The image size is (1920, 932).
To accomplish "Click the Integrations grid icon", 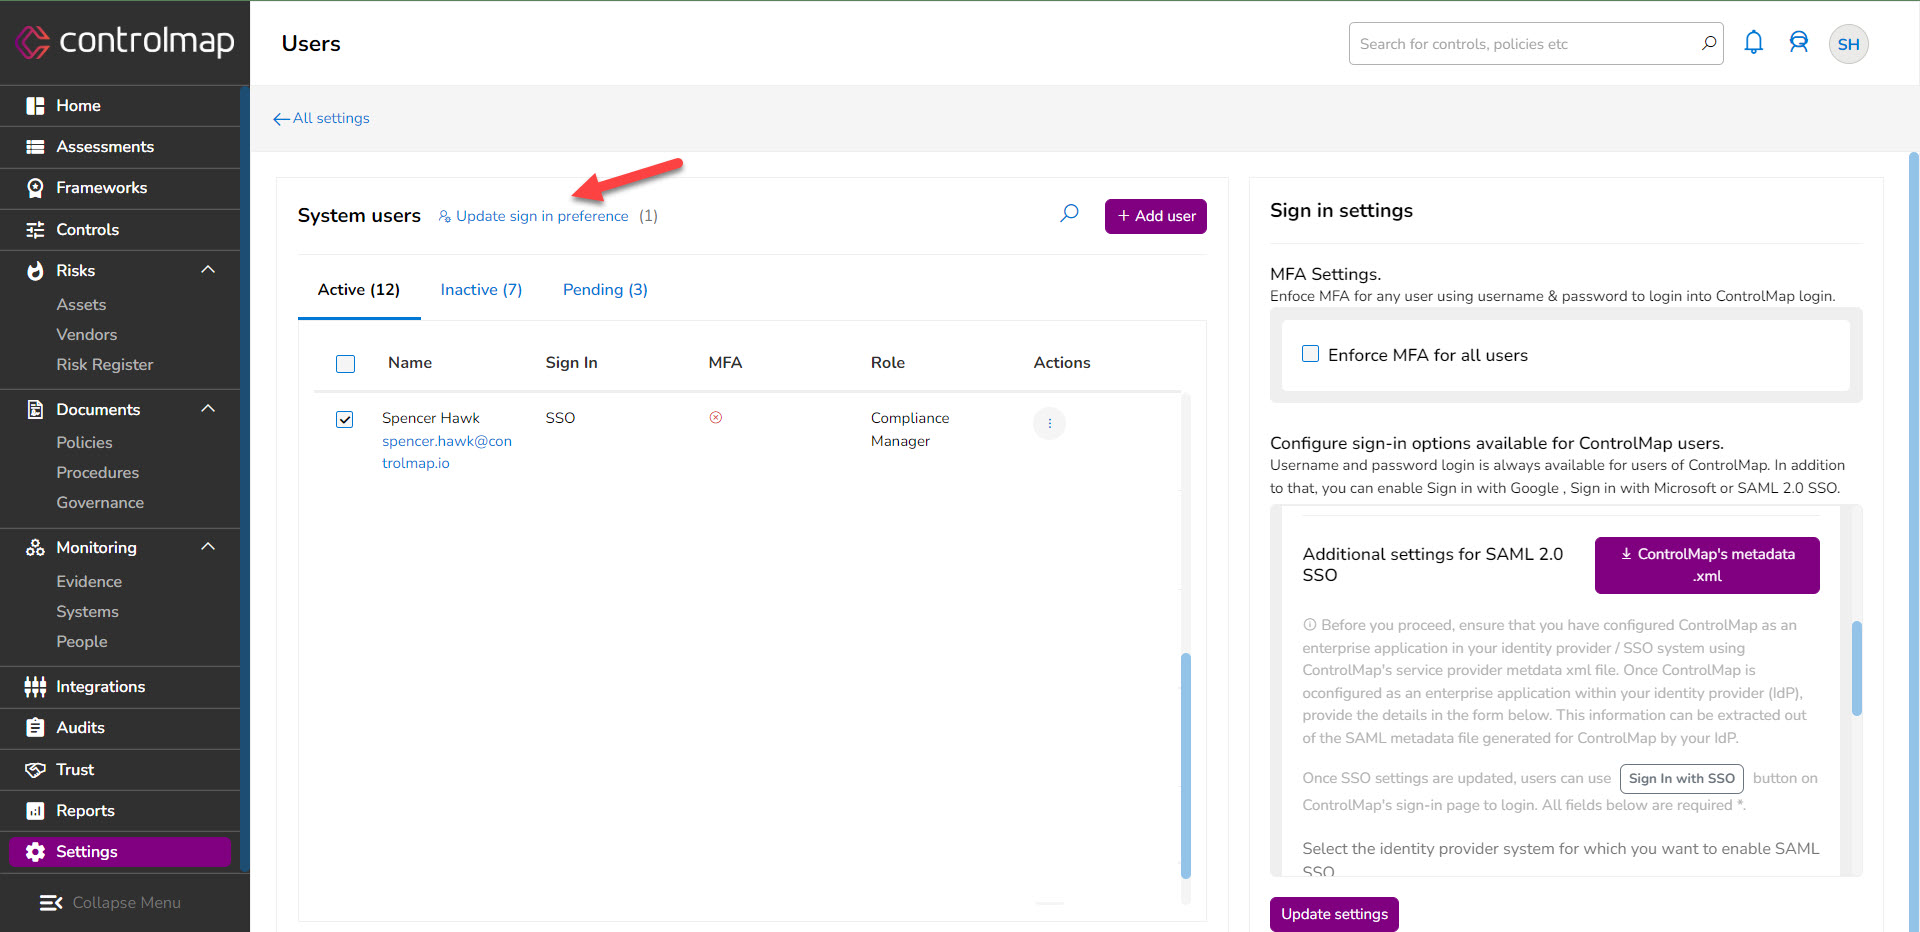I will [35, 687].
